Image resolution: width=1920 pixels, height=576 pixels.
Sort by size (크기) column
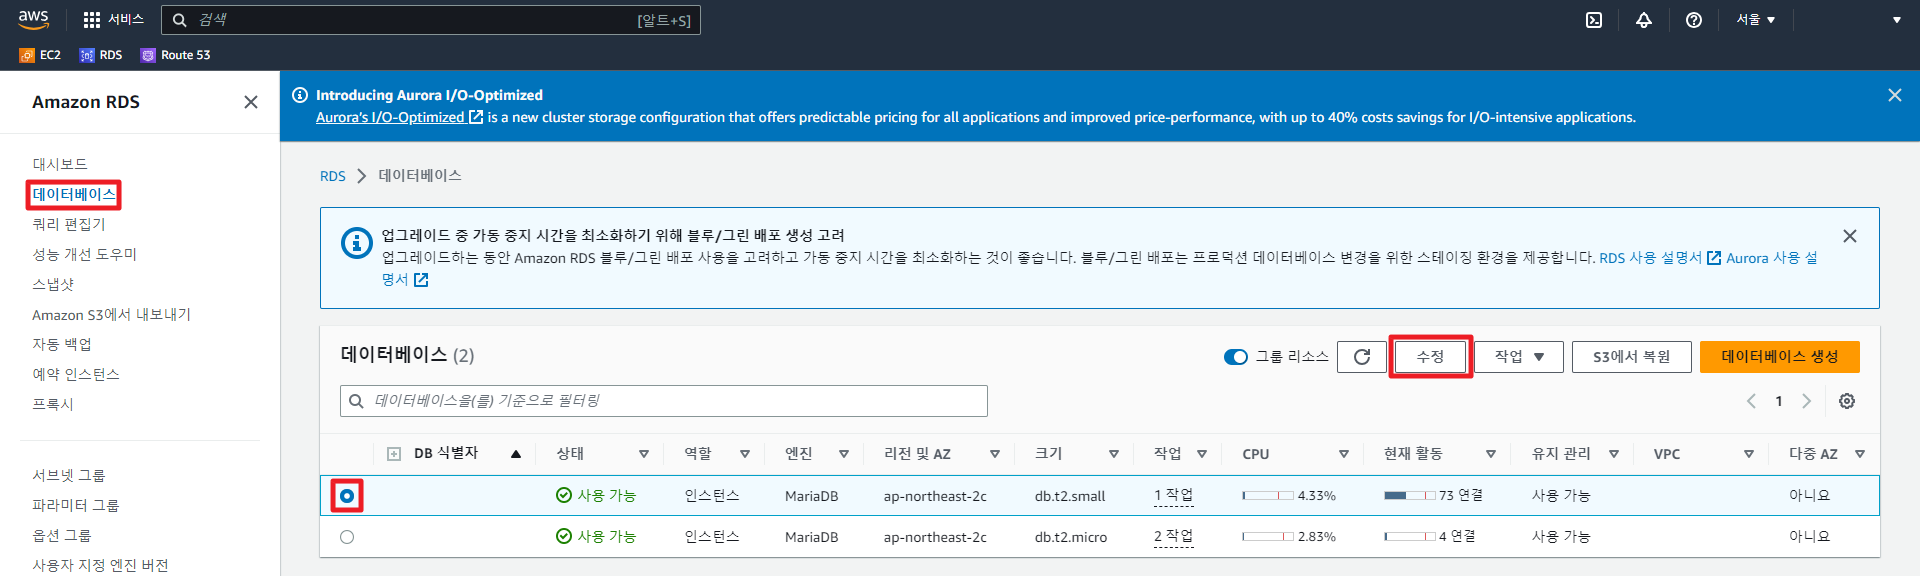pos(1114,454)
